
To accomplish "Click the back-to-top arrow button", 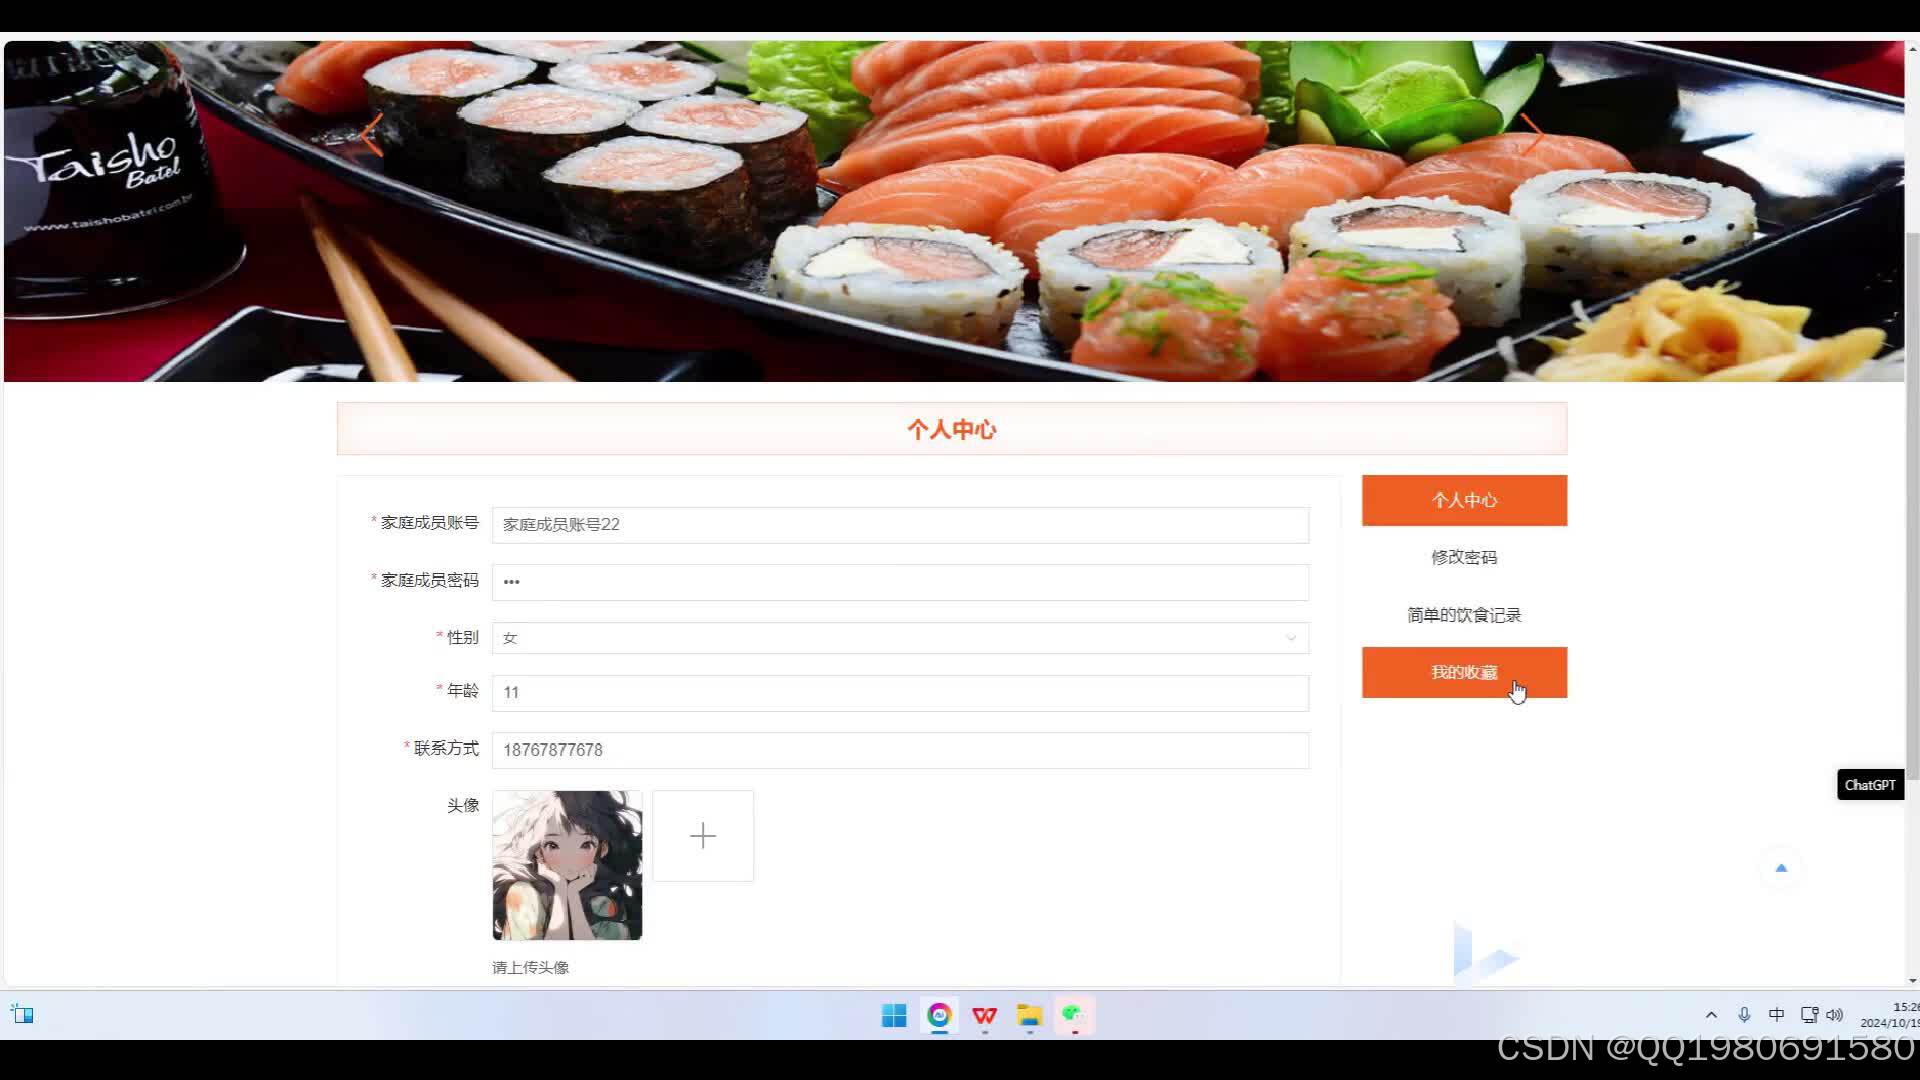I will click(1781, 868).
